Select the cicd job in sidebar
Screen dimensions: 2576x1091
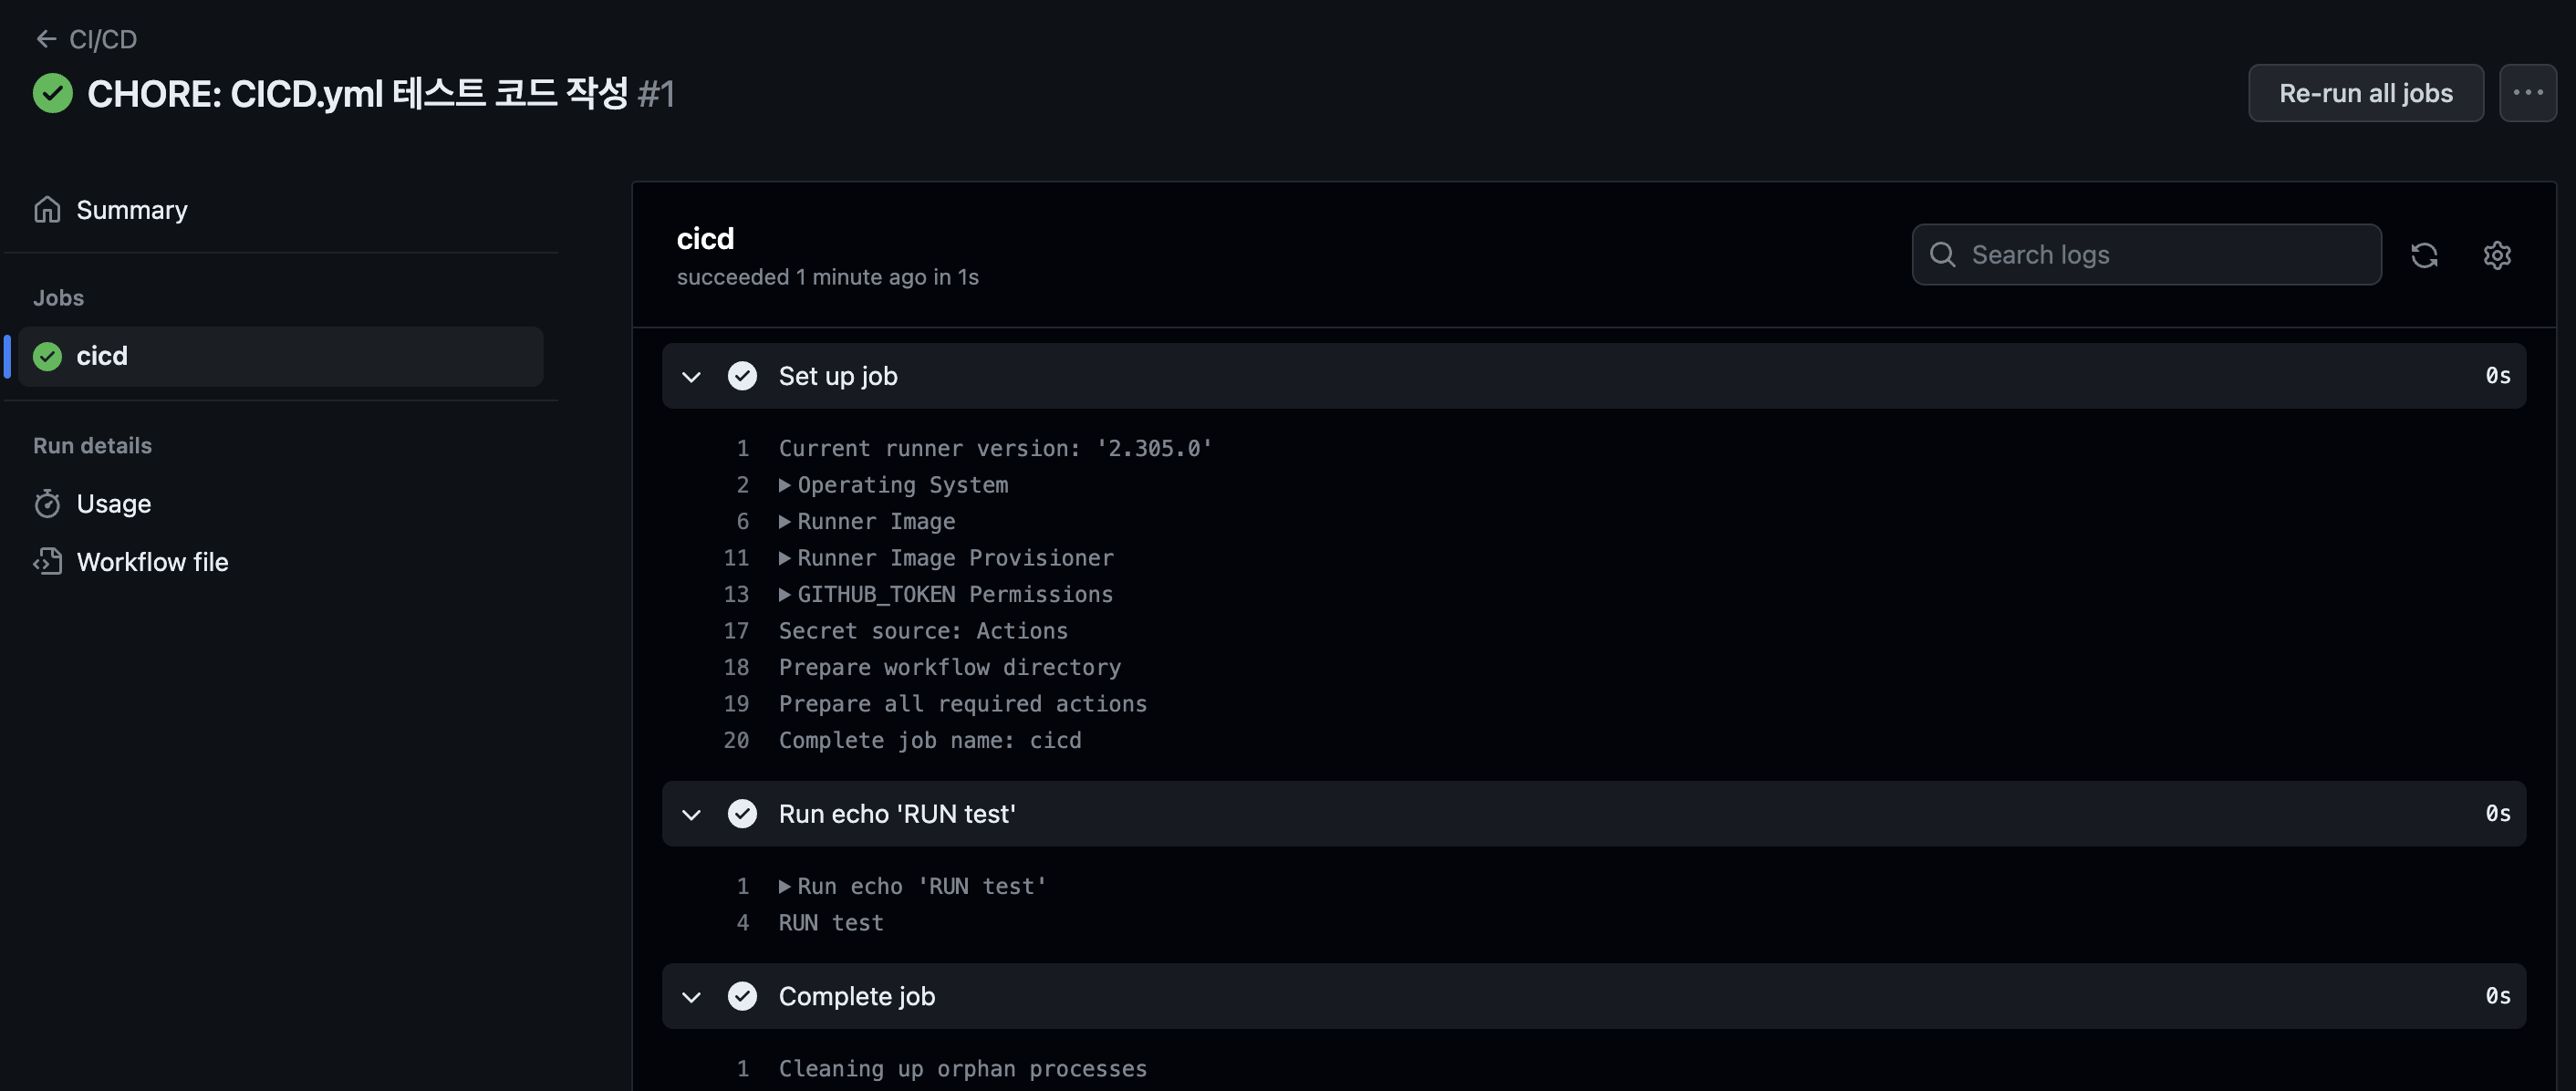pos(280,356)
